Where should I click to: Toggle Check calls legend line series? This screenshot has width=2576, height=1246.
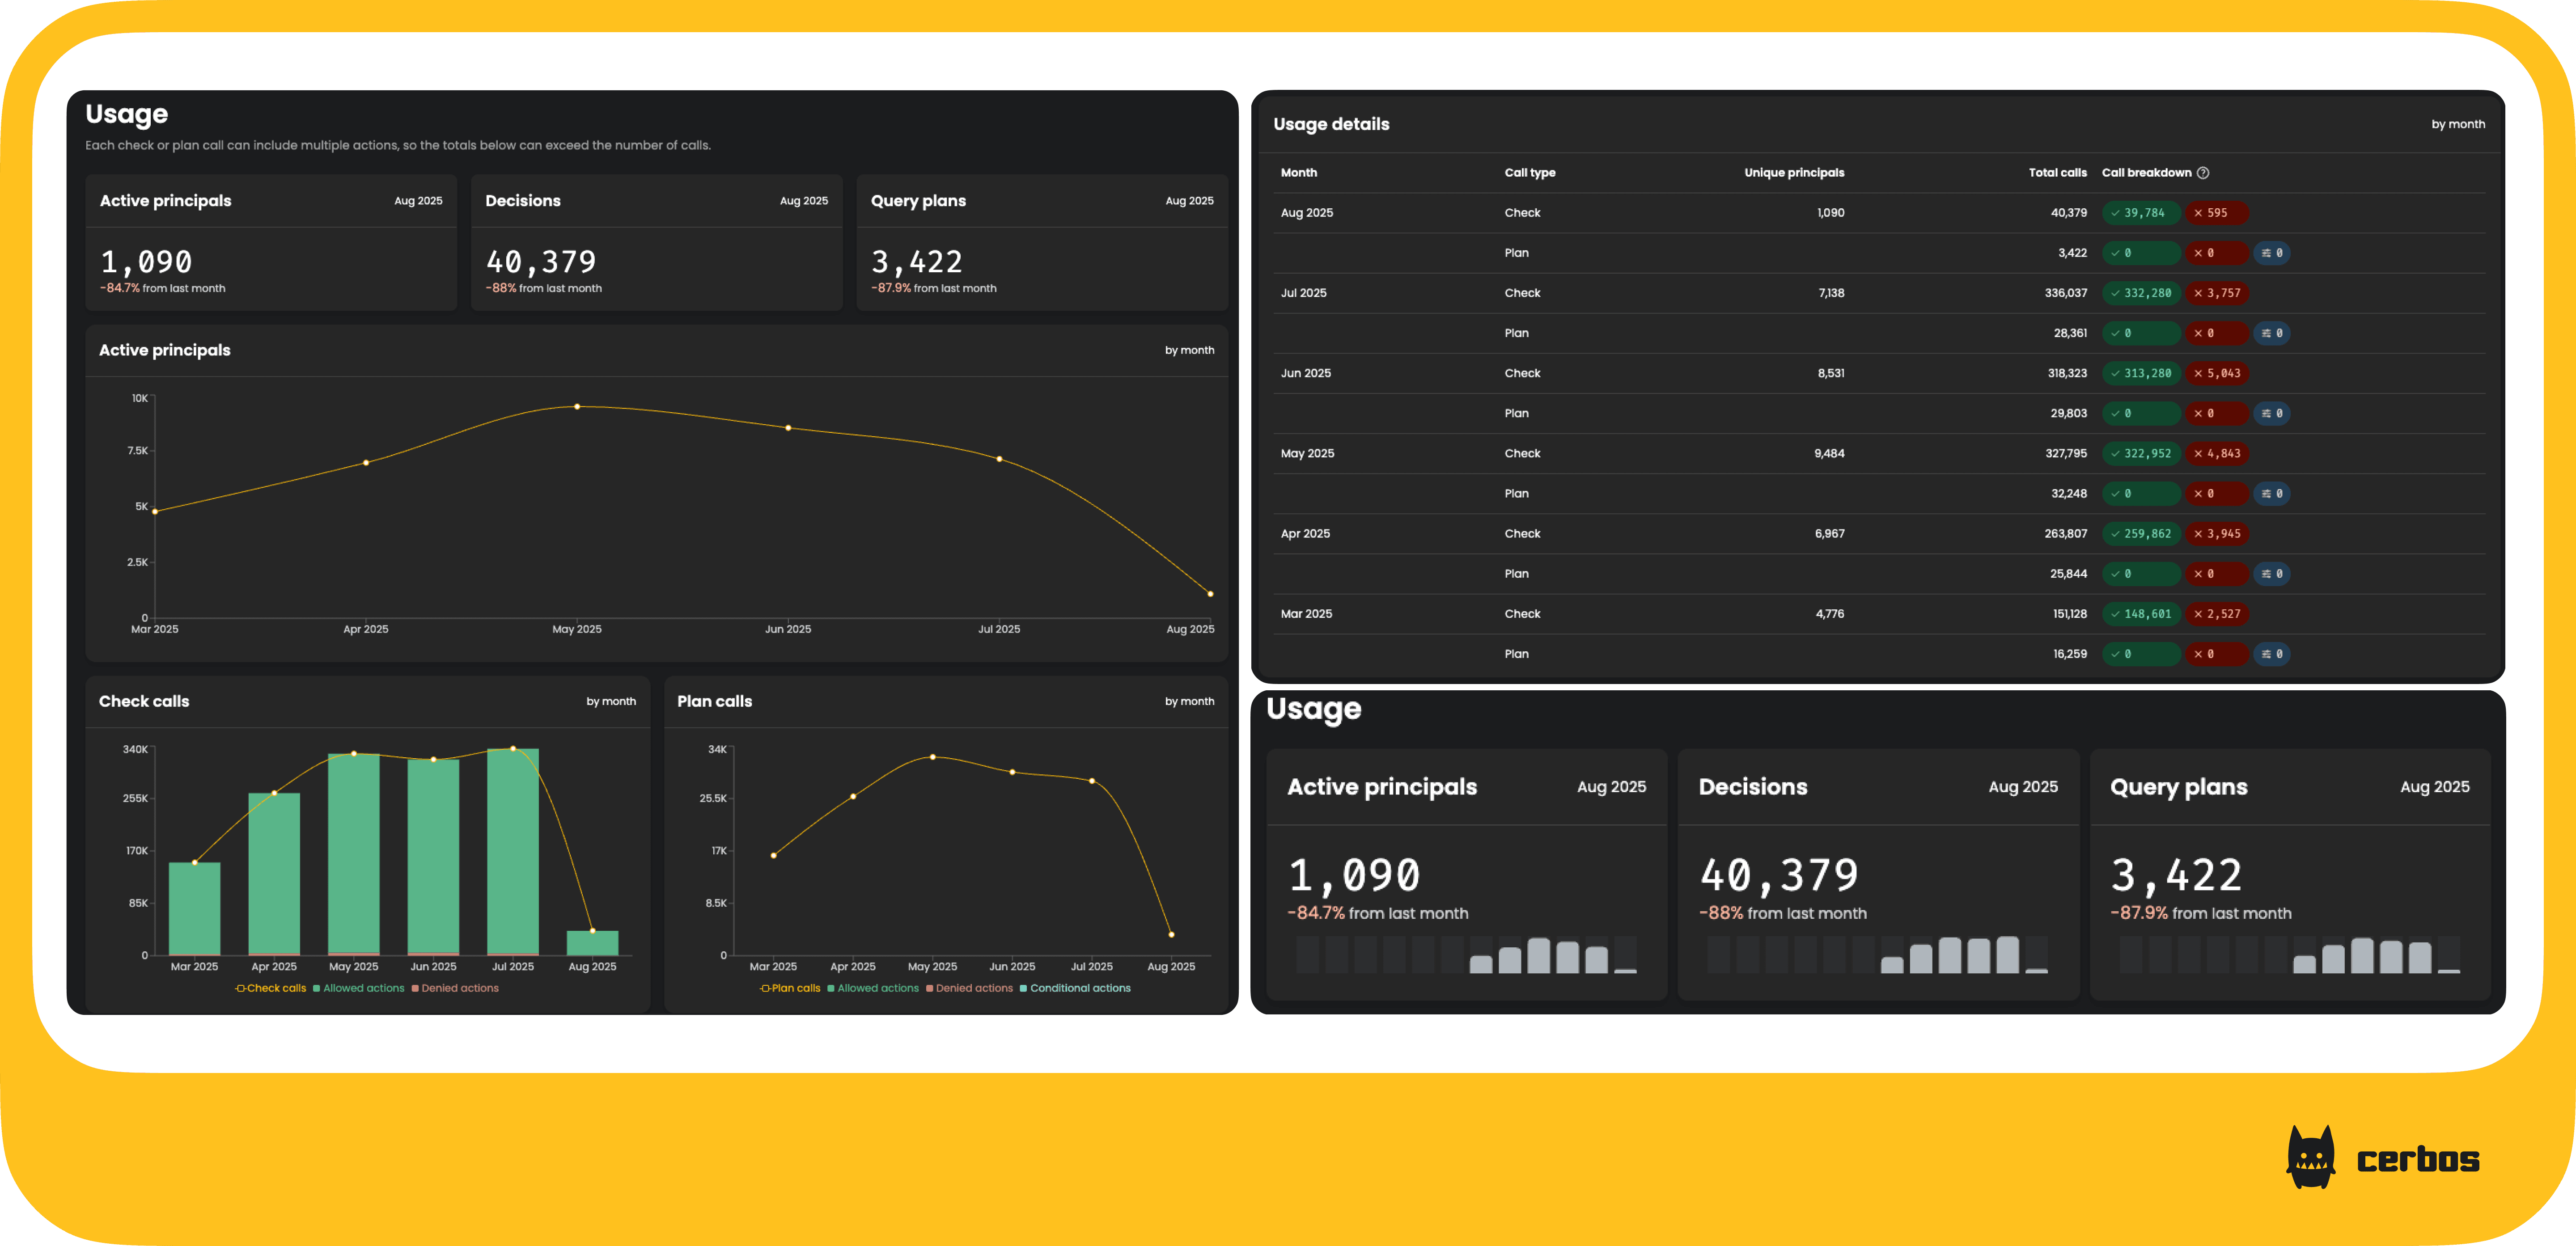[x=271, y=988]
